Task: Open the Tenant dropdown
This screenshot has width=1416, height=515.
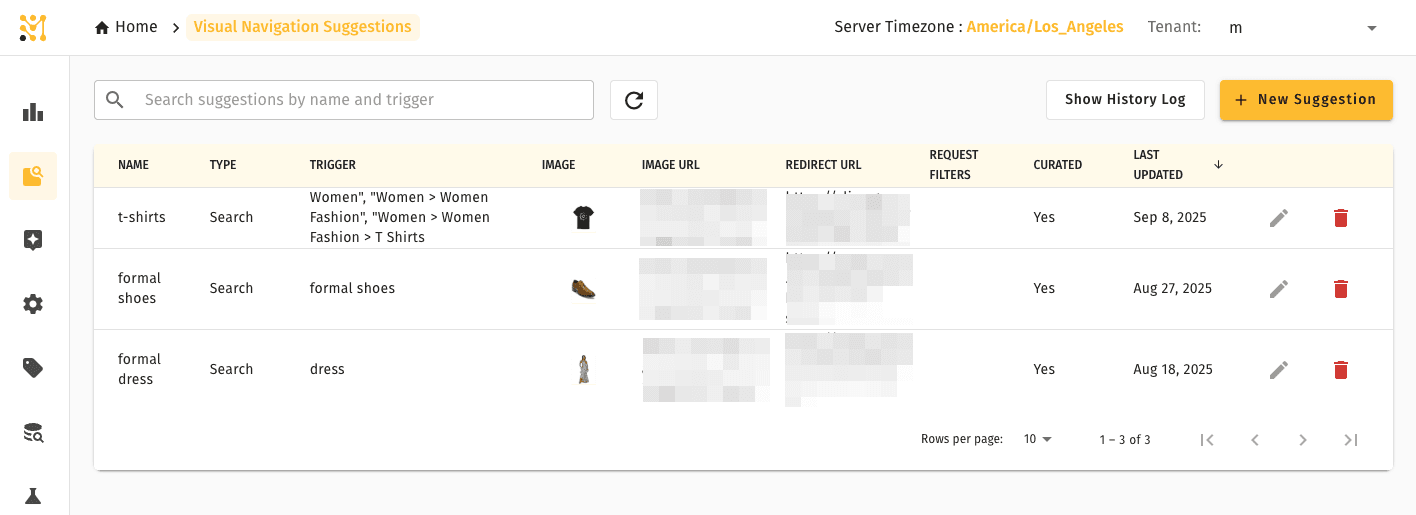Action: tap(1303, 28)
